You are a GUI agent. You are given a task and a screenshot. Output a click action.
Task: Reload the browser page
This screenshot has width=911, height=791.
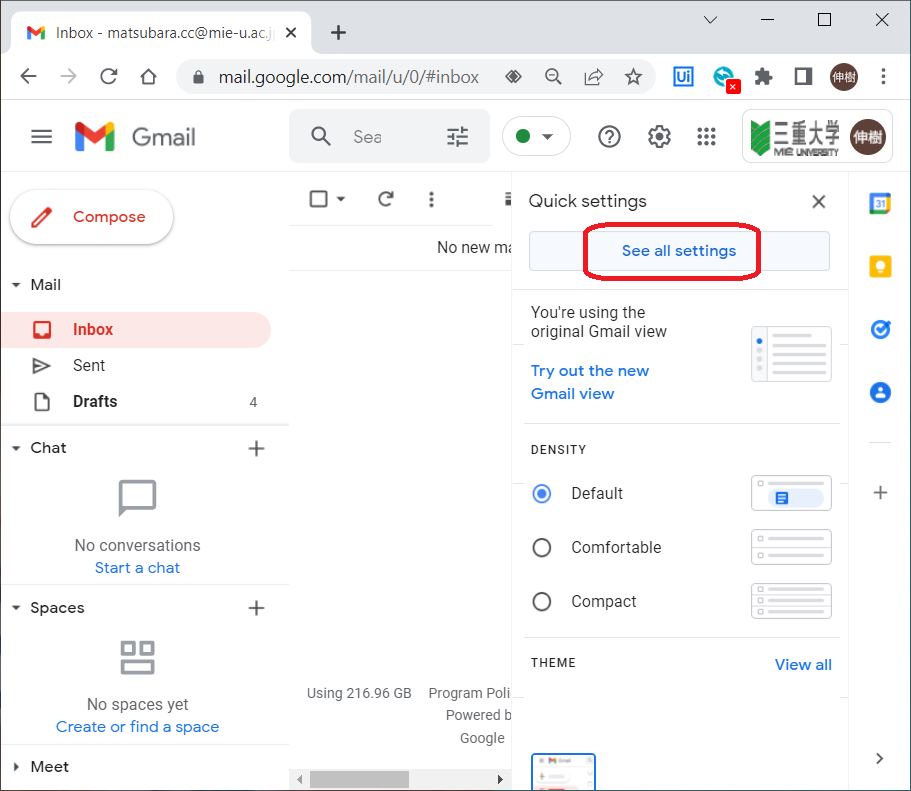tap(109, 77)
